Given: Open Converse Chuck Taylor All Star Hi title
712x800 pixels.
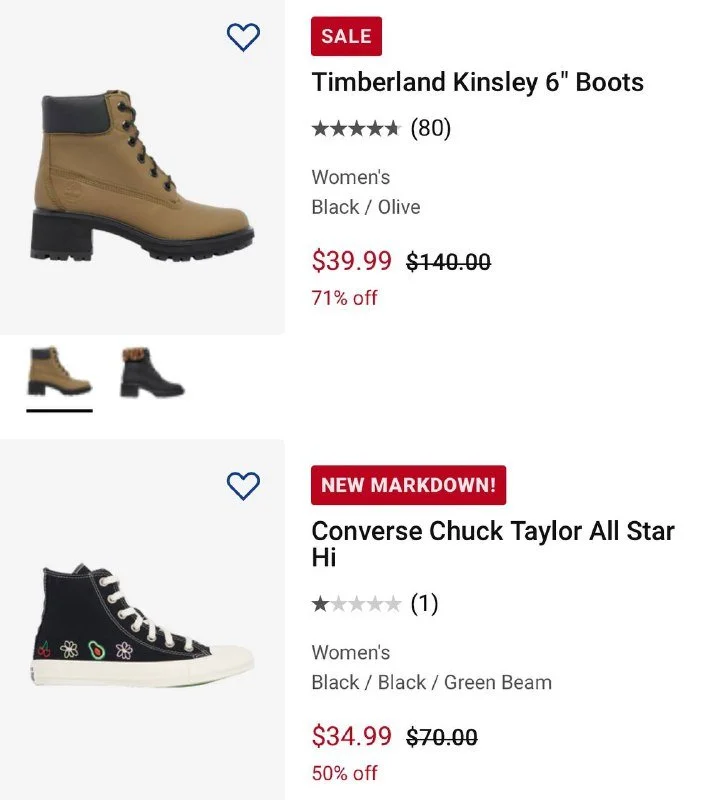Looking at the screenshot, I should coord(492,543).
